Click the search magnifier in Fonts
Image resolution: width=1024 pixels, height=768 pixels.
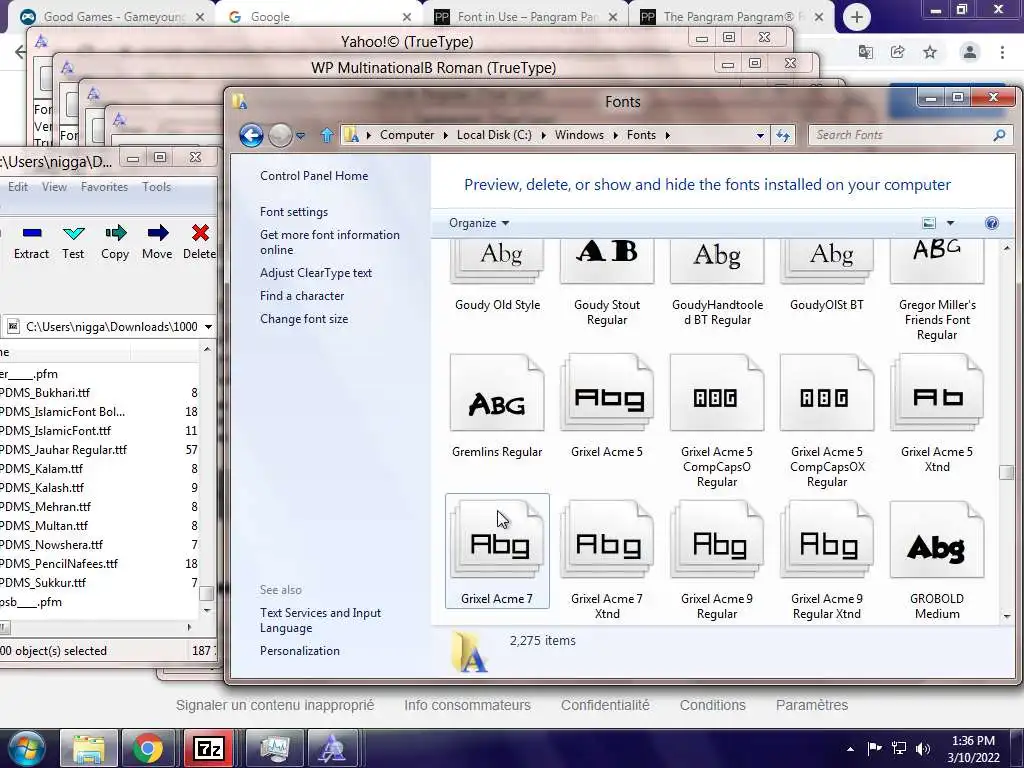tap(999, 135)
